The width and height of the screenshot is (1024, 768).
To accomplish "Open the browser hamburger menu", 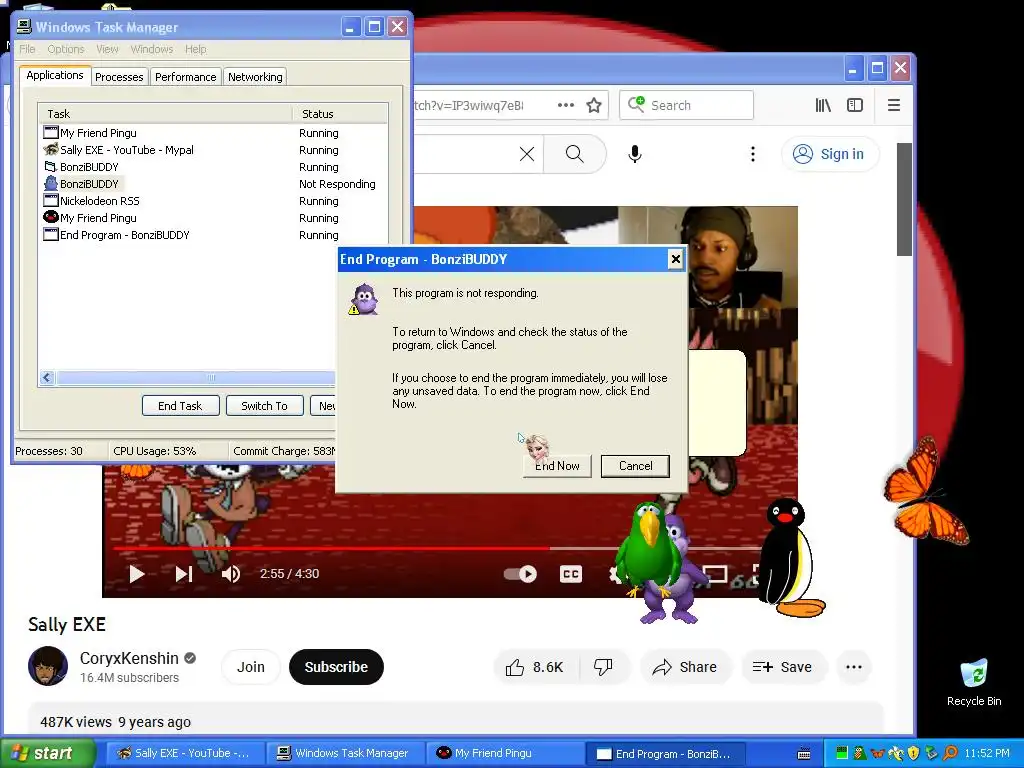I will click(894, 105).
